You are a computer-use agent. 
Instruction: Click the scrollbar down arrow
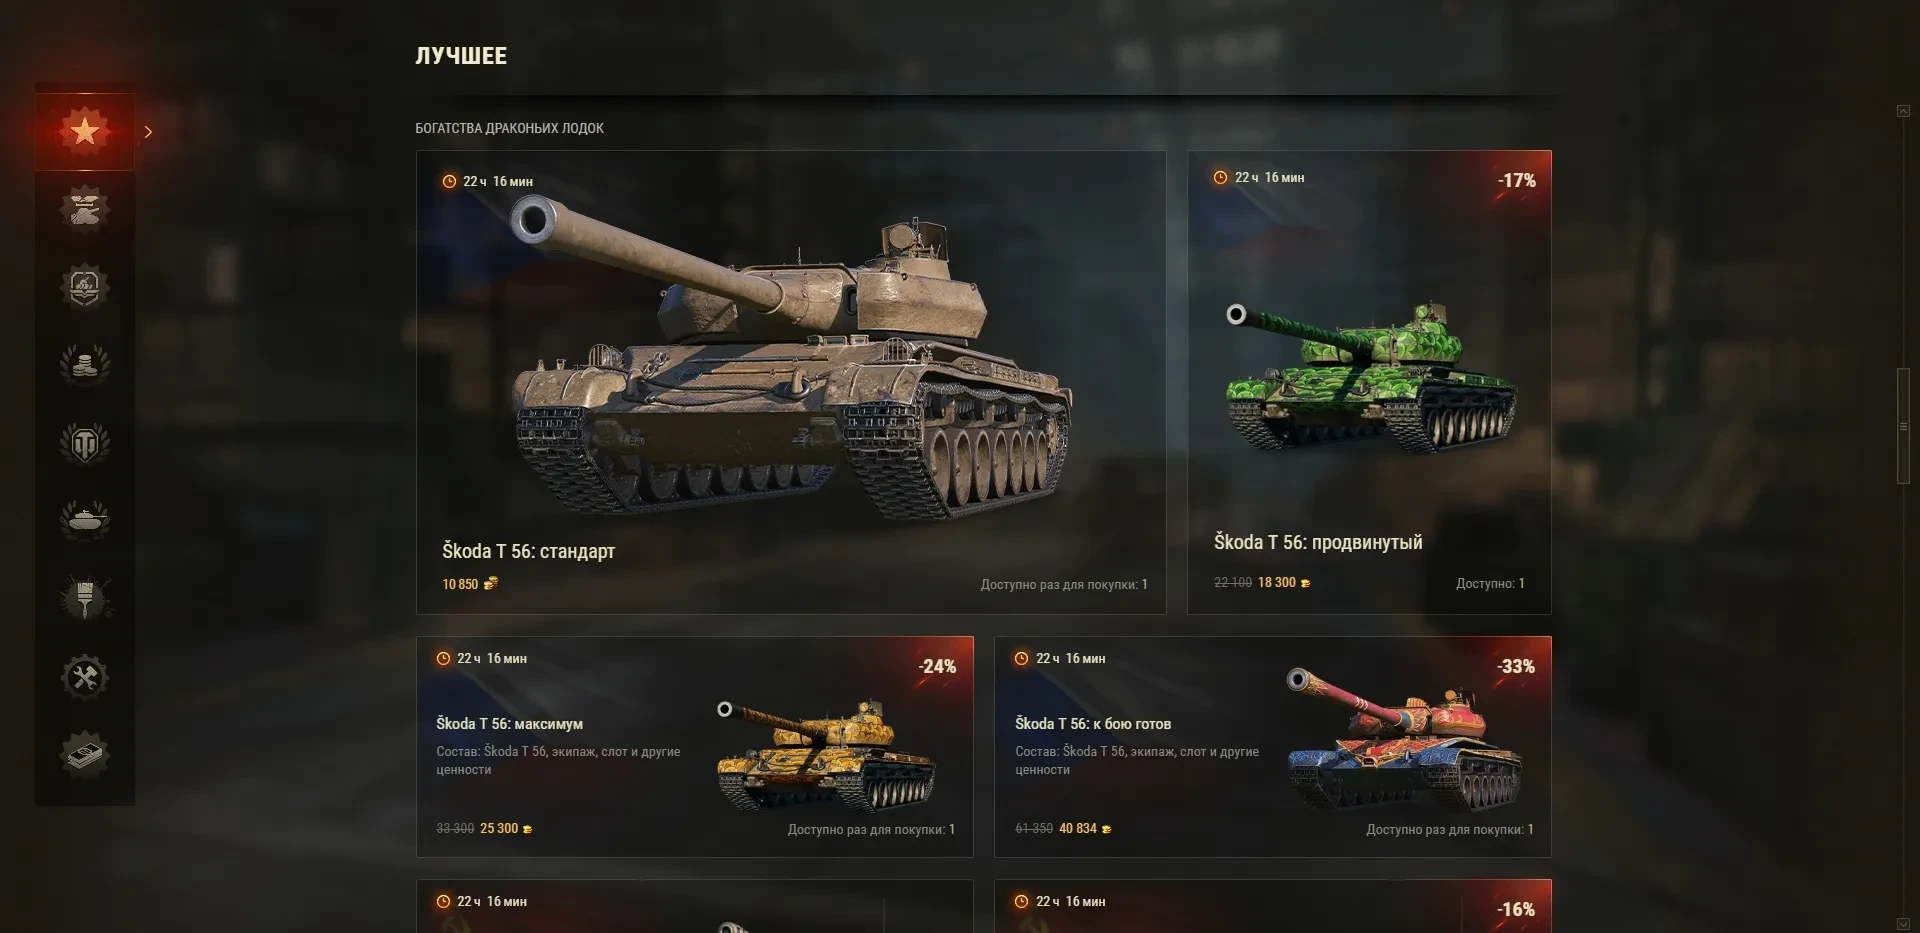coord(1903,924)
